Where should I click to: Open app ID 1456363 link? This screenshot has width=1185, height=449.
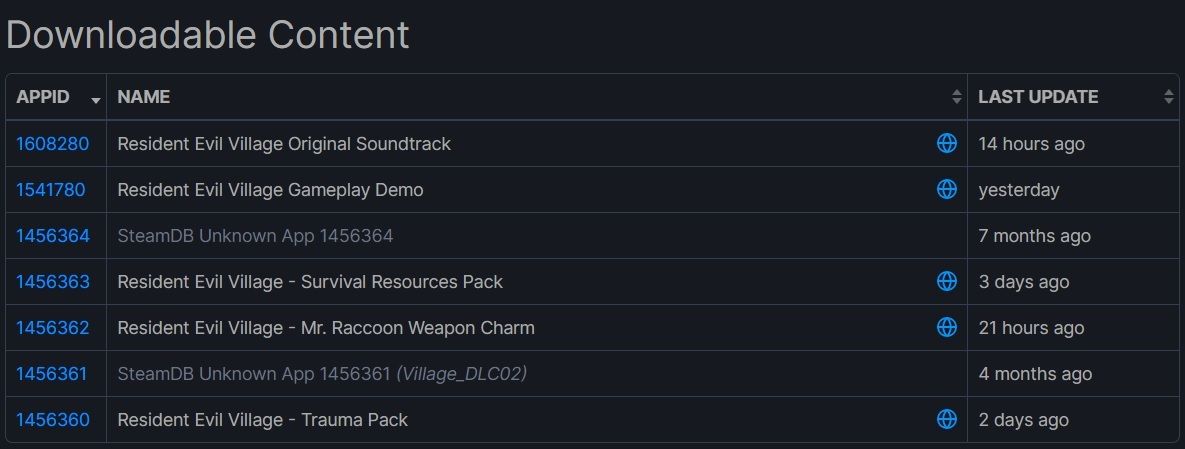point(53,282)
